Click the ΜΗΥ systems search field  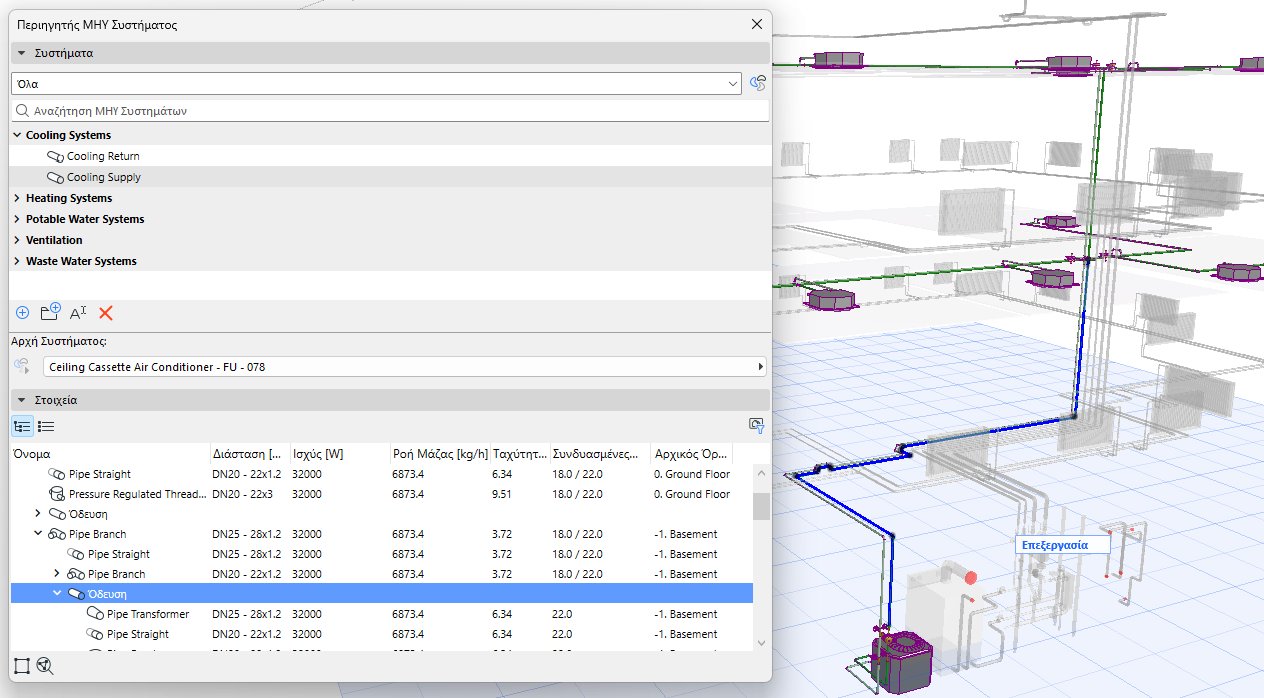[x=390, y=111]
